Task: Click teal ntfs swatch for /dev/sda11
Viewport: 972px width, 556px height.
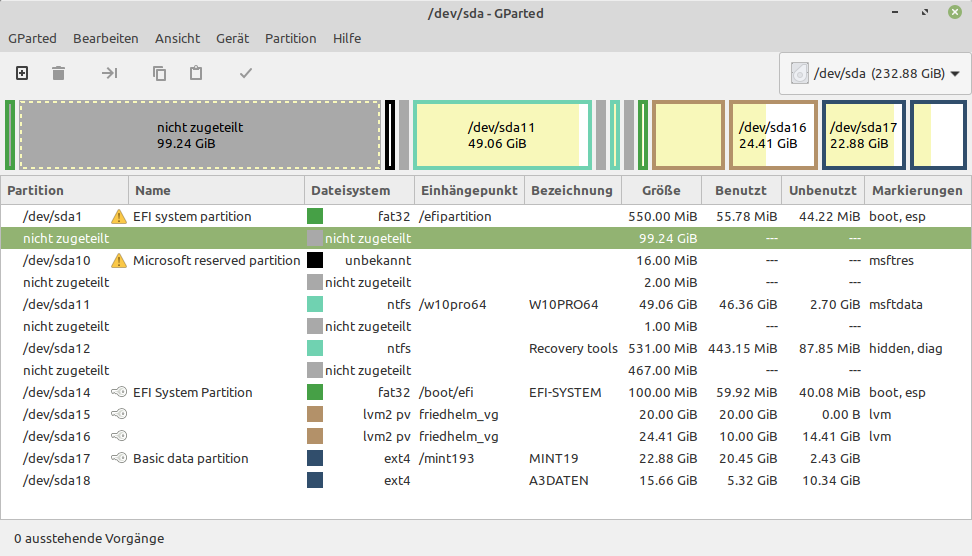Action: (315, 304)
